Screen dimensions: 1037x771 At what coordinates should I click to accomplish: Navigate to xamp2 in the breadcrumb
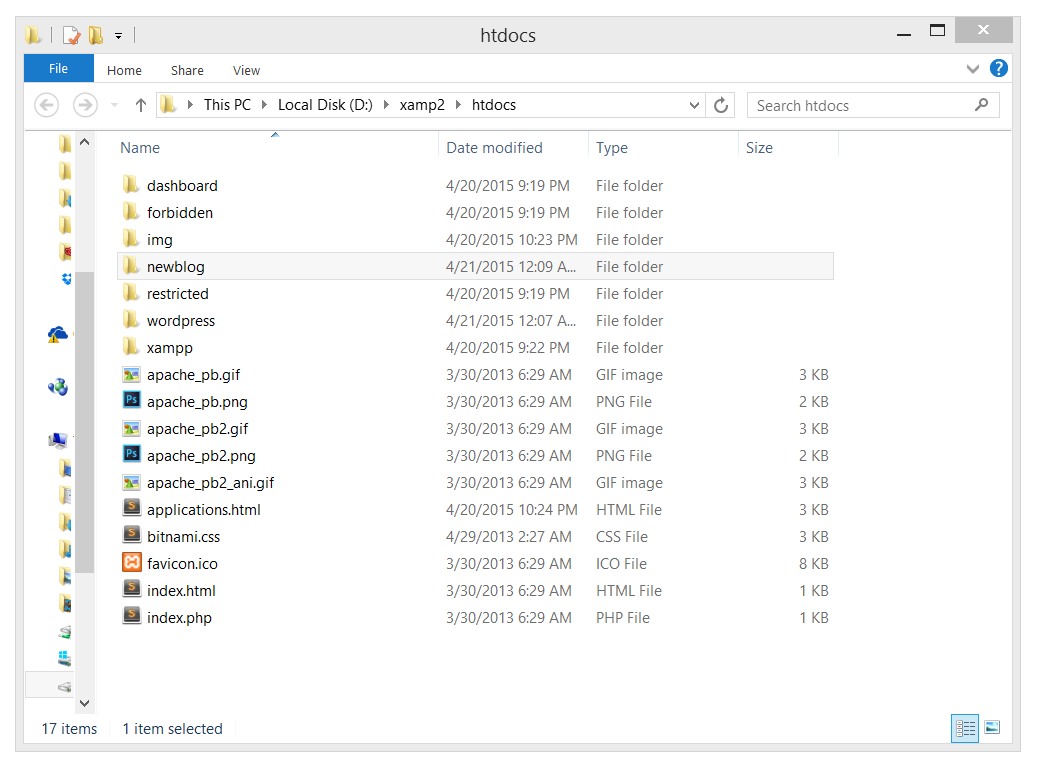click(x=422, y=105)
